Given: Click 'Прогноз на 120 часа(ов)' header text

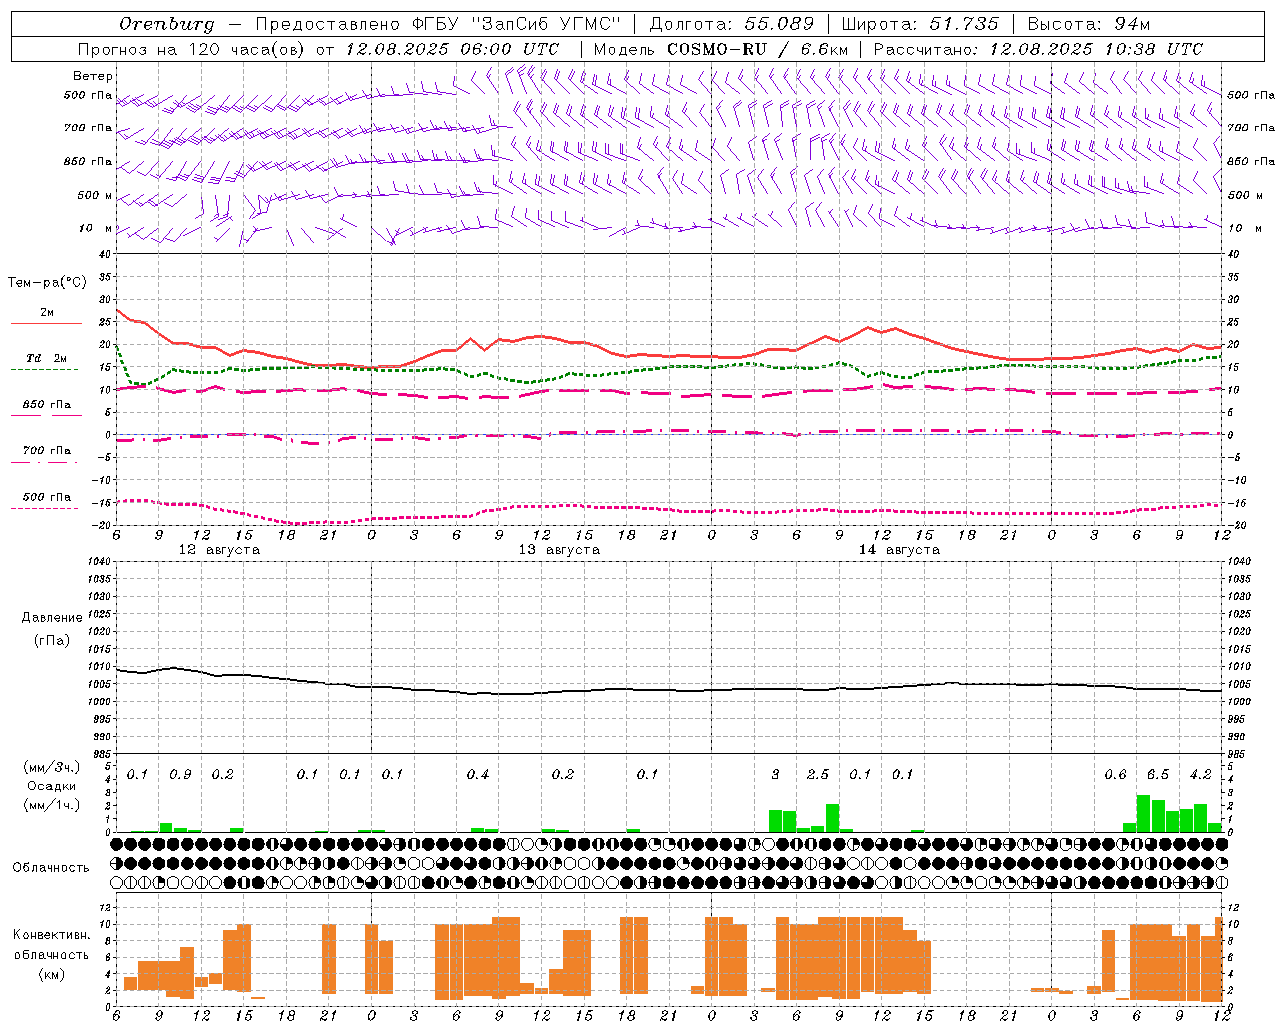Looking at the screenshot, I should point(192,49).
